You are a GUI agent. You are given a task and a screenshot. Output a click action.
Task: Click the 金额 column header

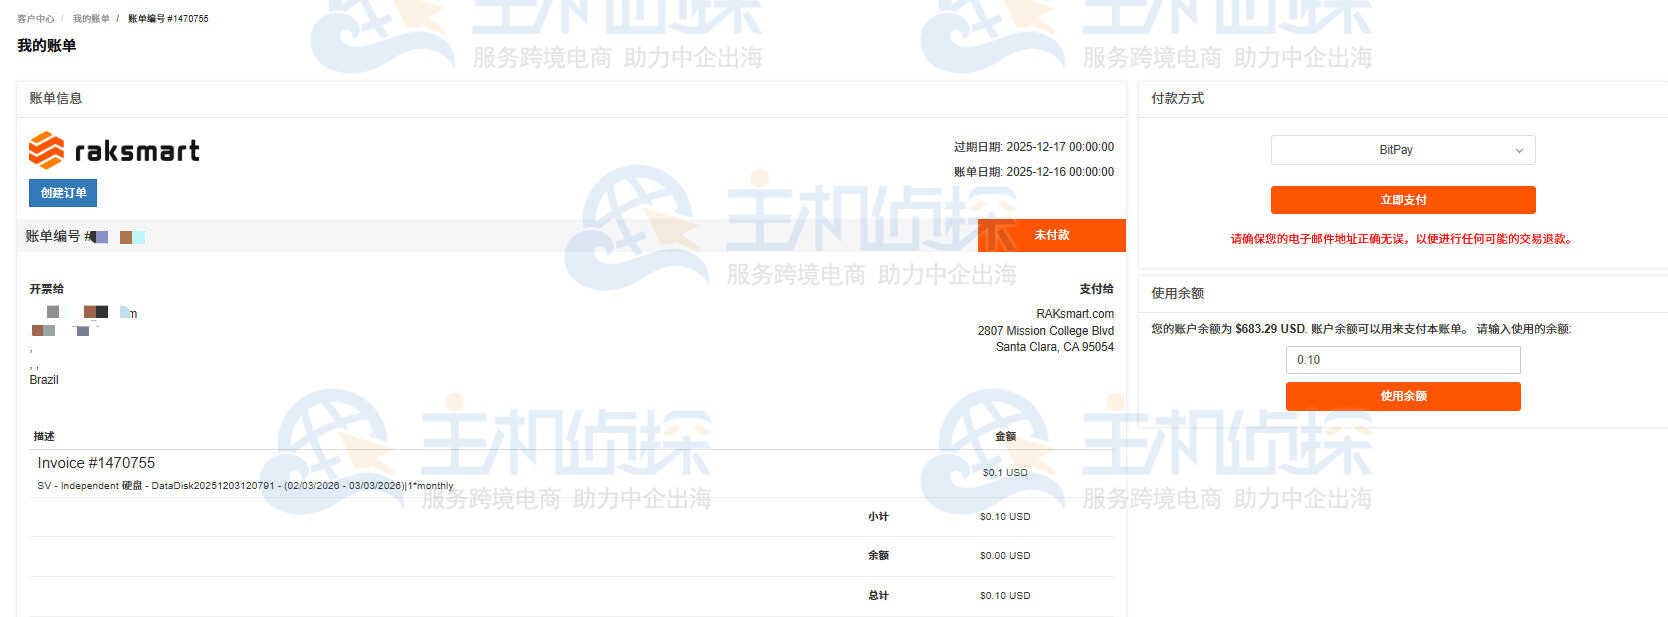[1005, 437]
